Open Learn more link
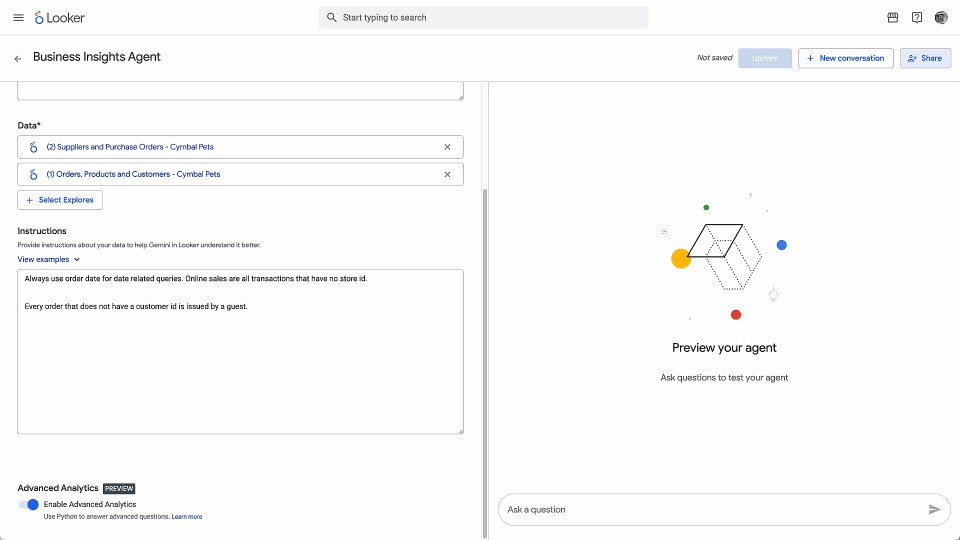Image resolution: width=960 pixels, height=540 pixels. pos(187,517)
